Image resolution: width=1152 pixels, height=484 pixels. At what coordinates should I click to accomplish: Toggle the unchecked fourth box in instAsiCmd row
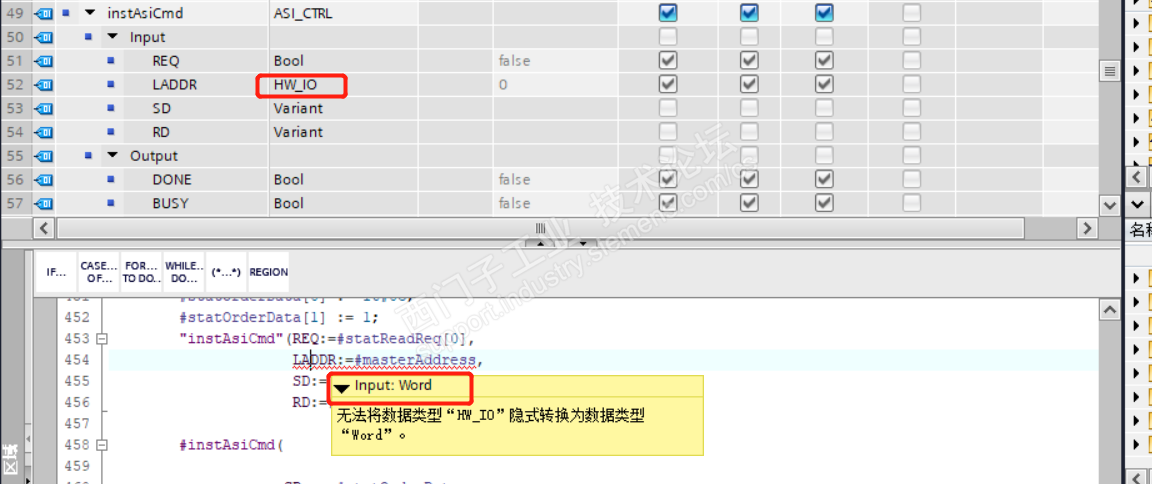(x=911, y=12)
